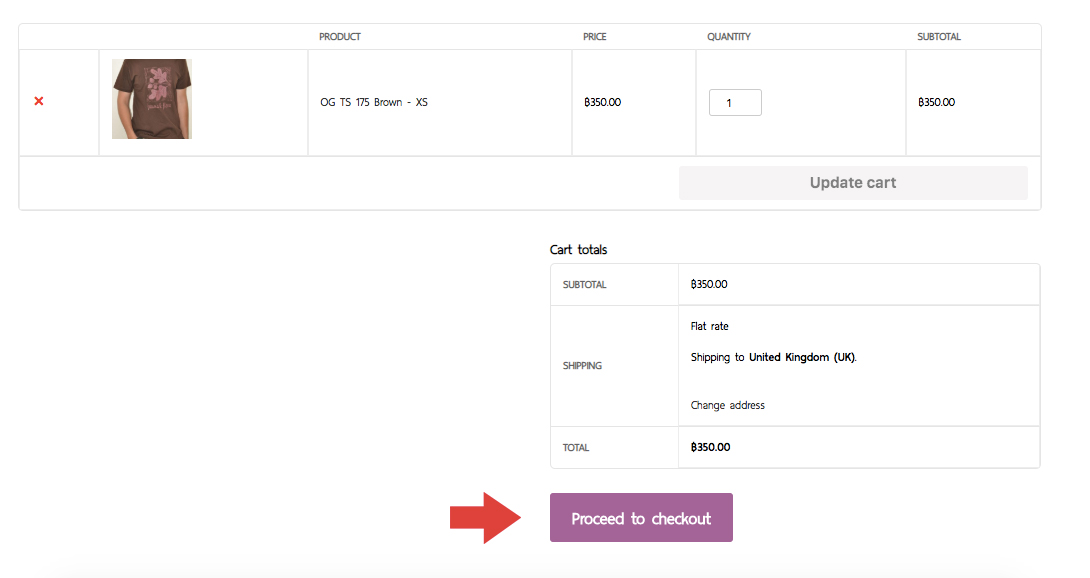Click the PRICE column header
The image size is (1090, 578).
(x=594, y=37)
